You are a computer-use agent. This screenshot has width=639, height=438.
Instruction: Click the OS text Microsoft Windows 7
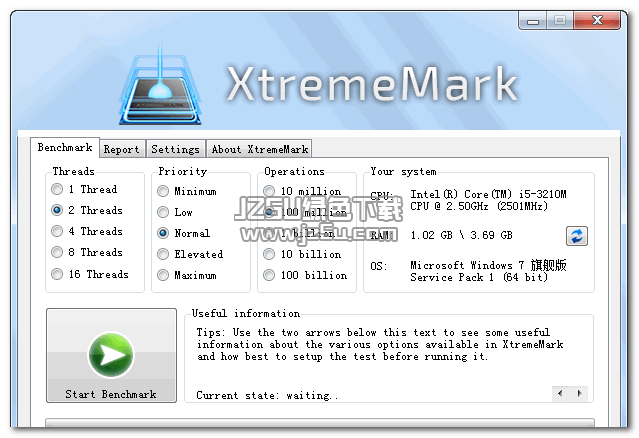[x=488, y=271]
